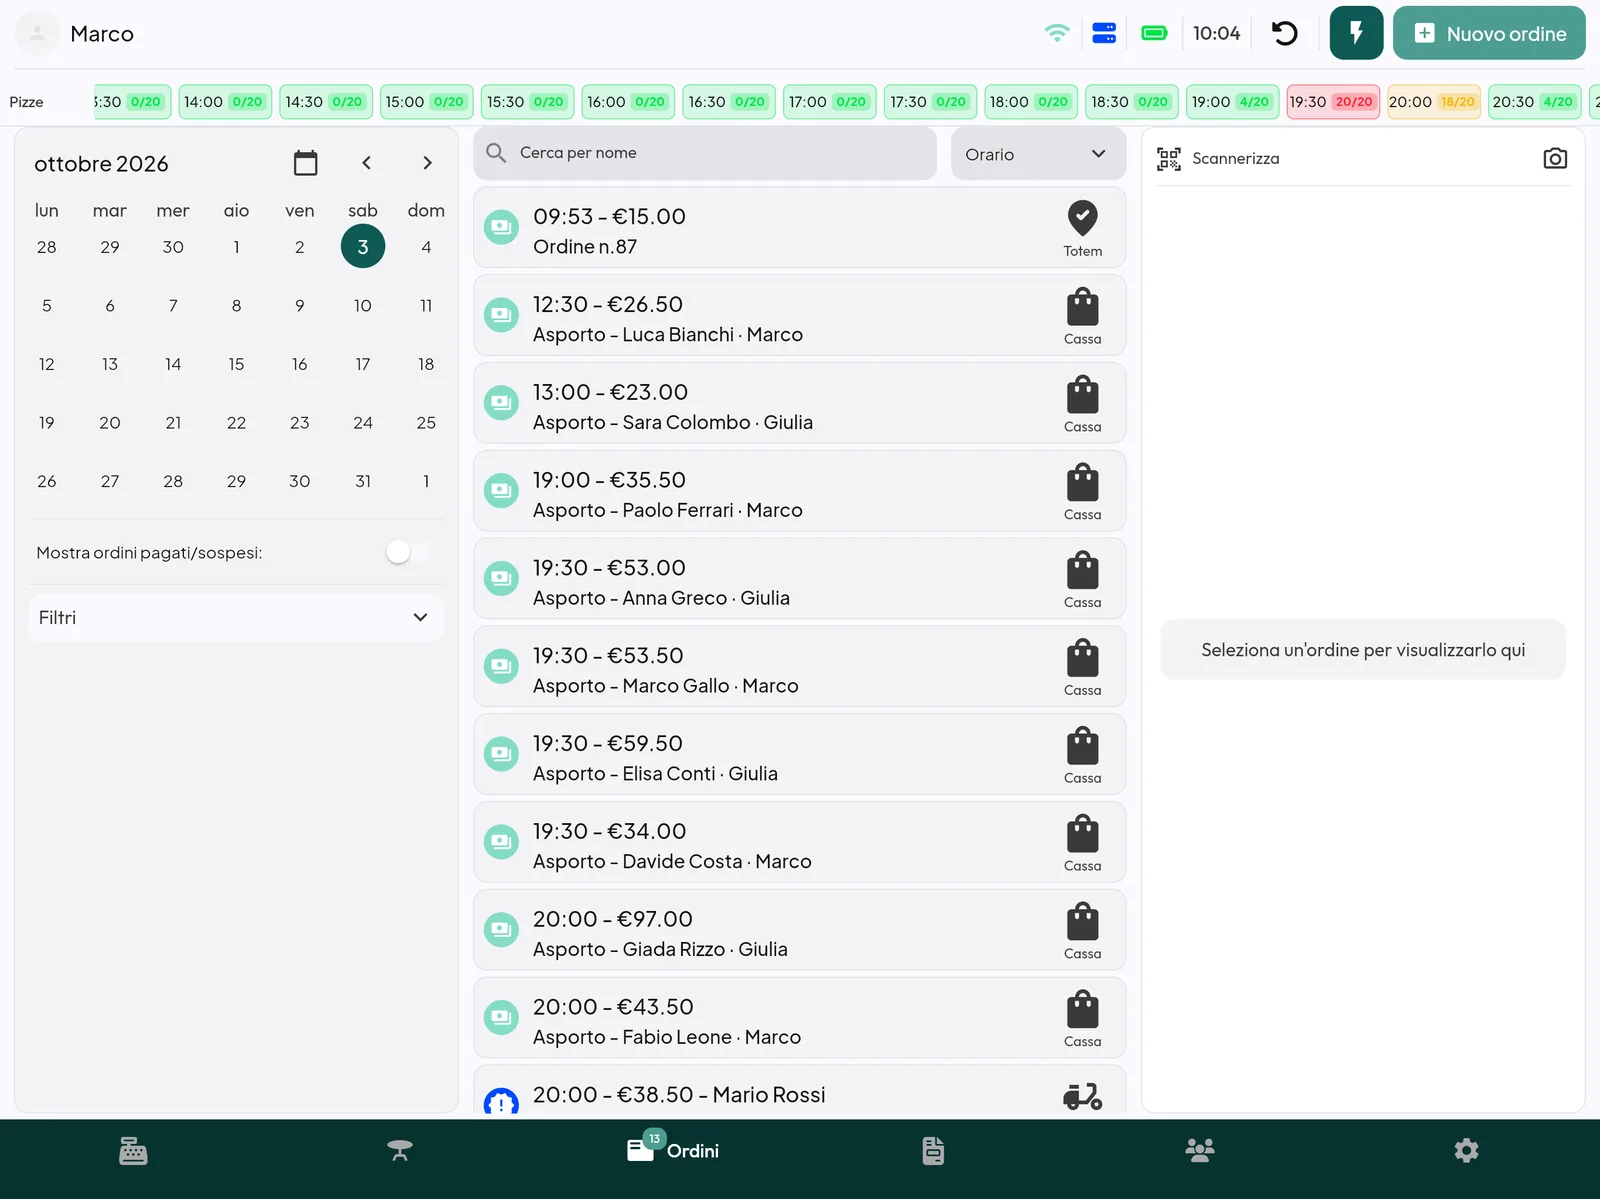This screenshot has height=1199, width=1600.
Task: Click the Wi-Fi status icon
Action: [1056, 33]
